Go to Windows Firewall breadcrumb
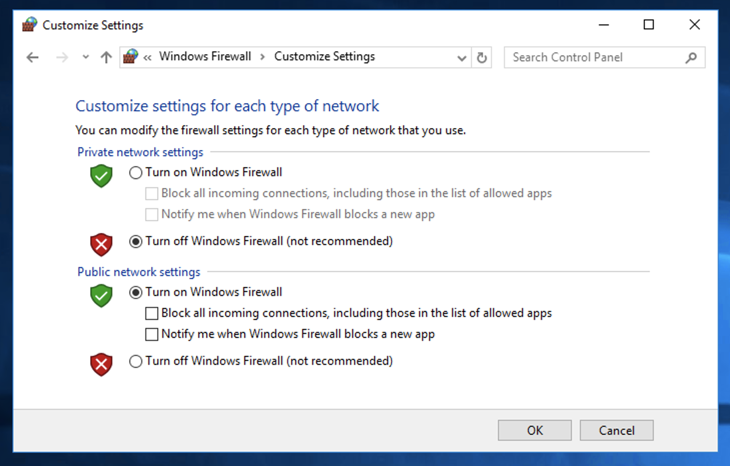 pyautogui.click(x=205, y=57)
